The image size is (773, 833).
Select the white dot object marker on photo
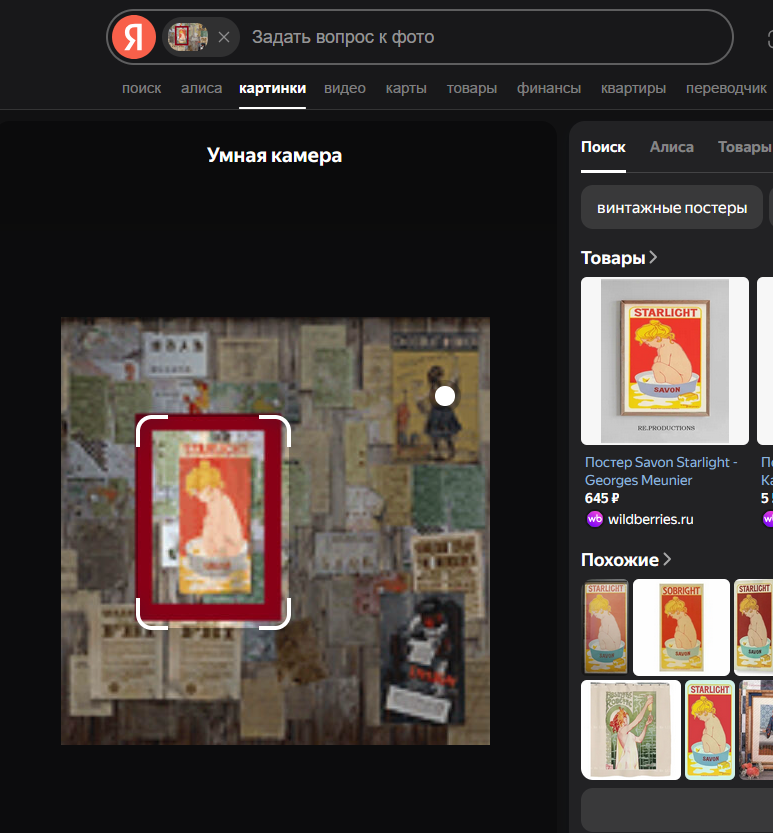pos(445,396)
